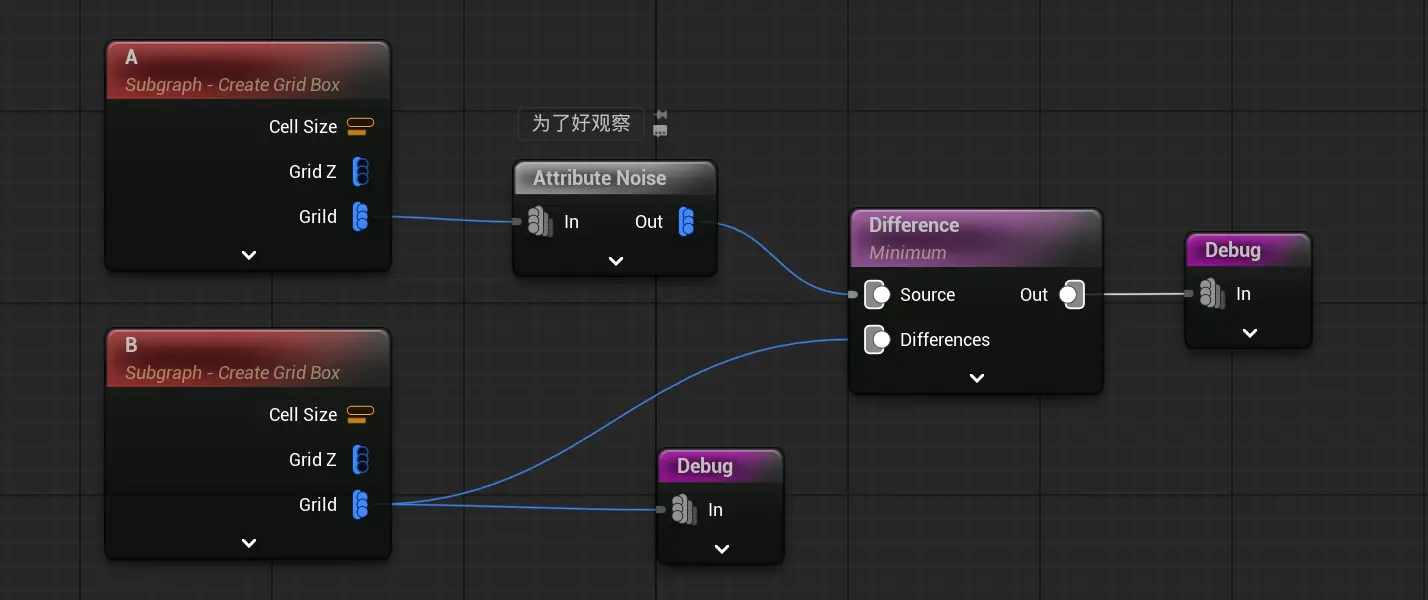The width and height of the screenshot is (1428, 600).
Task: Click the Differences input pin on Difference node
Action: coord(877,340)
